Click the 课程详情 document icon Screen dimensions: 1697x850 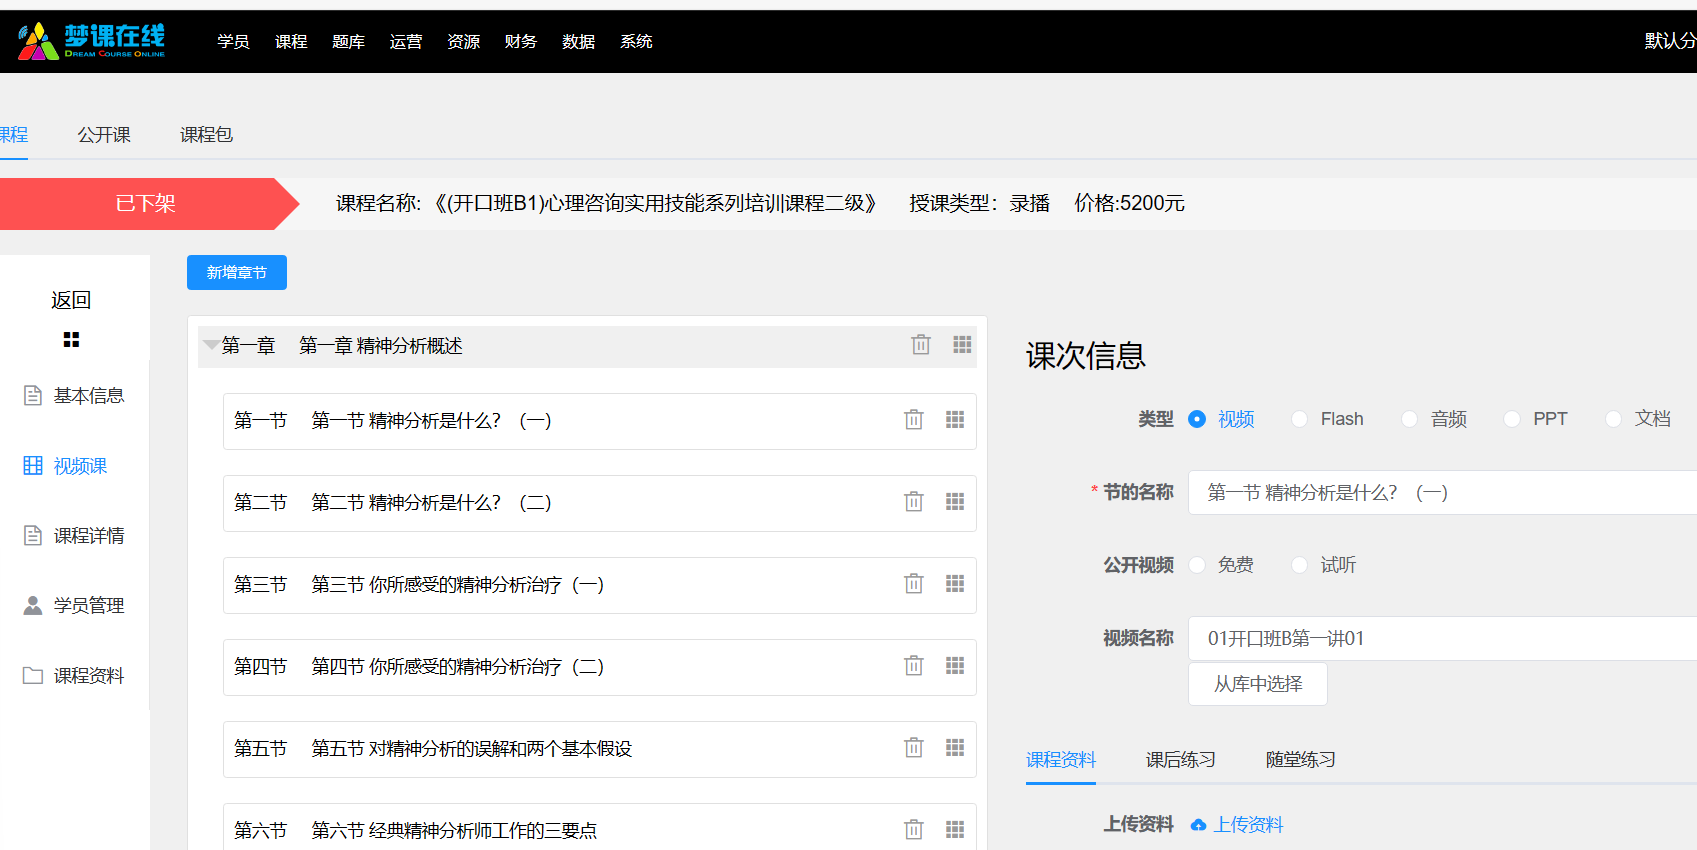click(x=33, y=535)
